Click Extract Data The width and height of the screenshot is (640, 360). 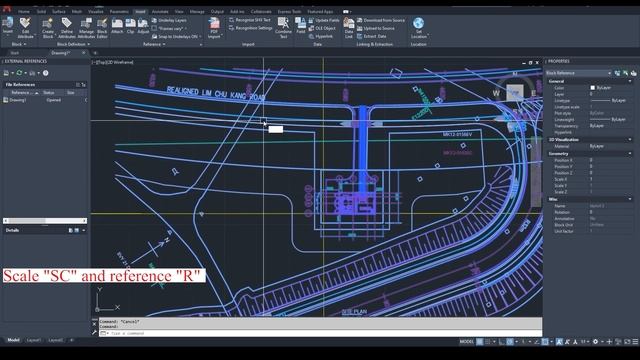pos(371,36)
